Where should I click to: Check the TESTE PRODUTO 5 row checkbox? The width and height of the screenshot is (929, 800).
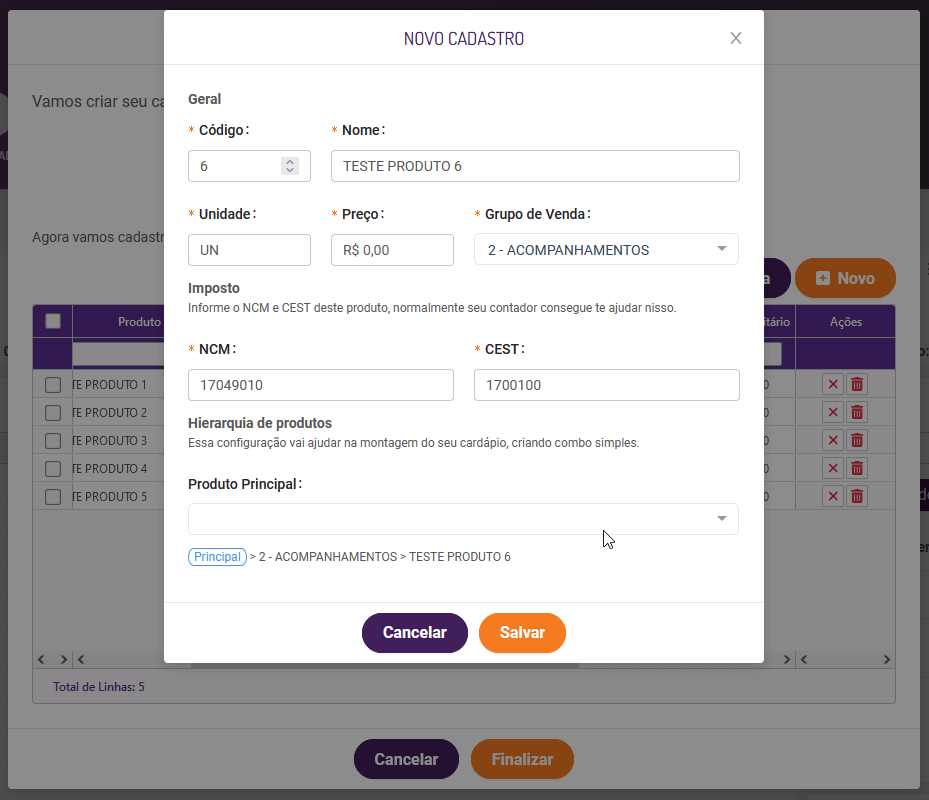[53, 497]
